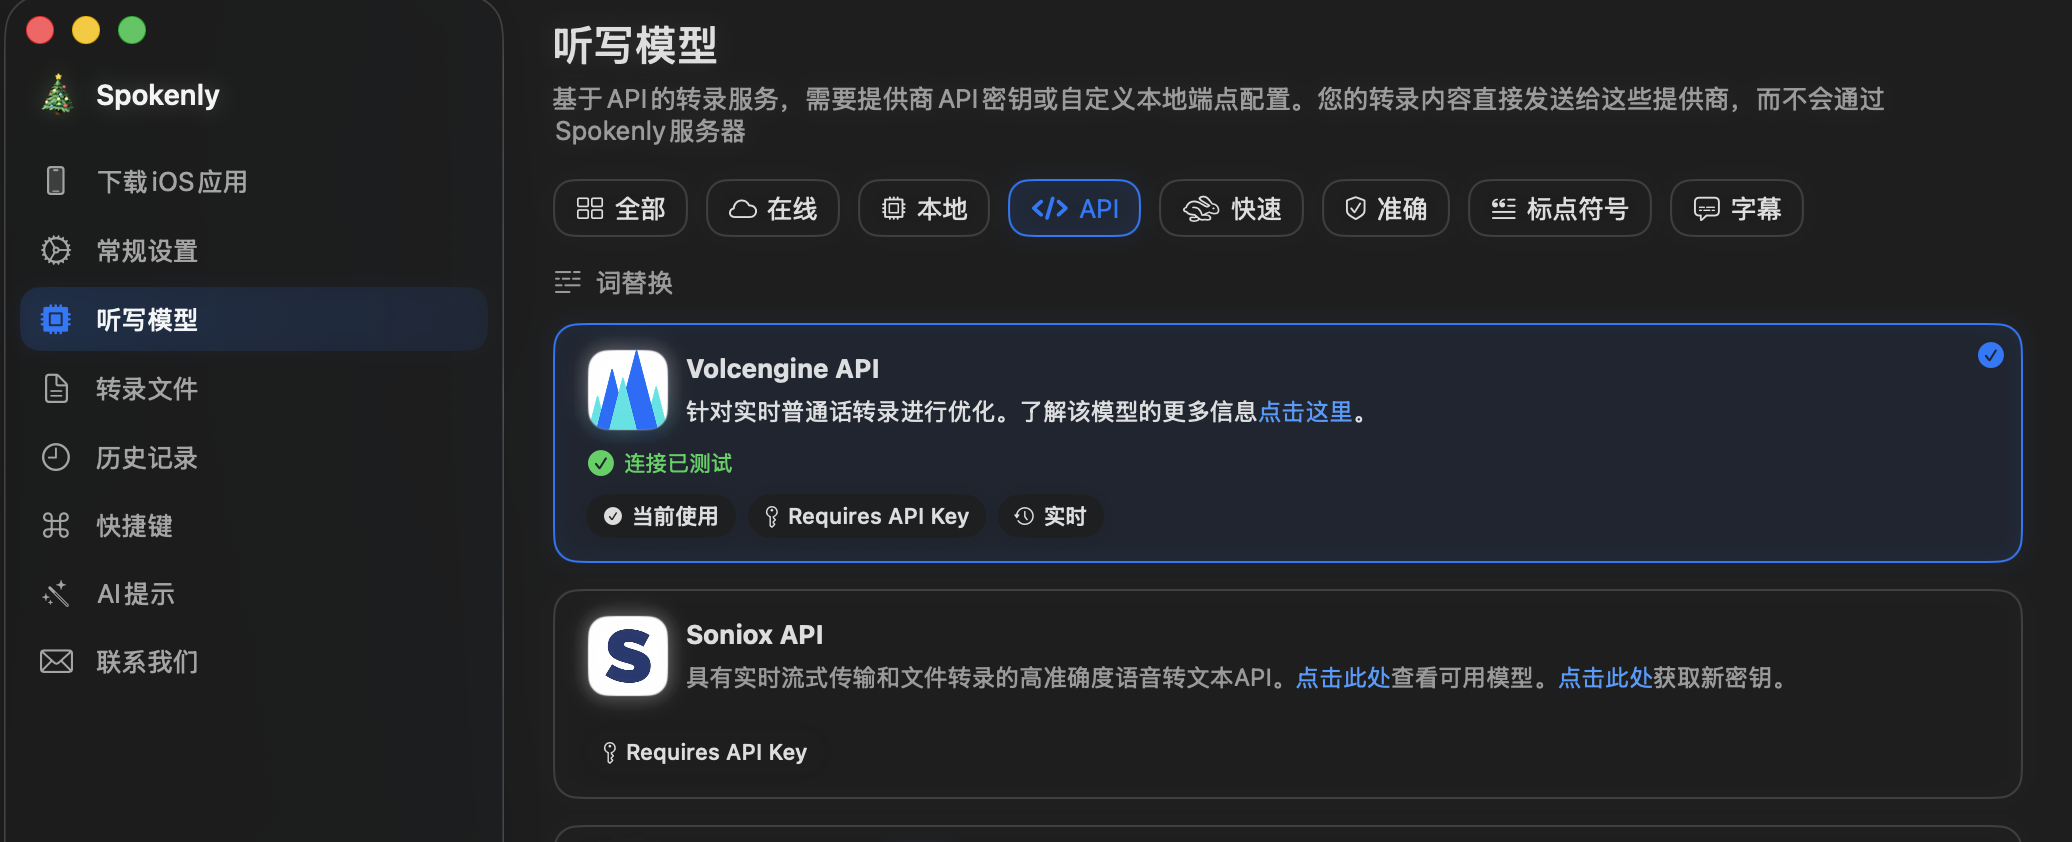Filter models by 全部
The image size is (2072, 842).
[x=620, y=208]
